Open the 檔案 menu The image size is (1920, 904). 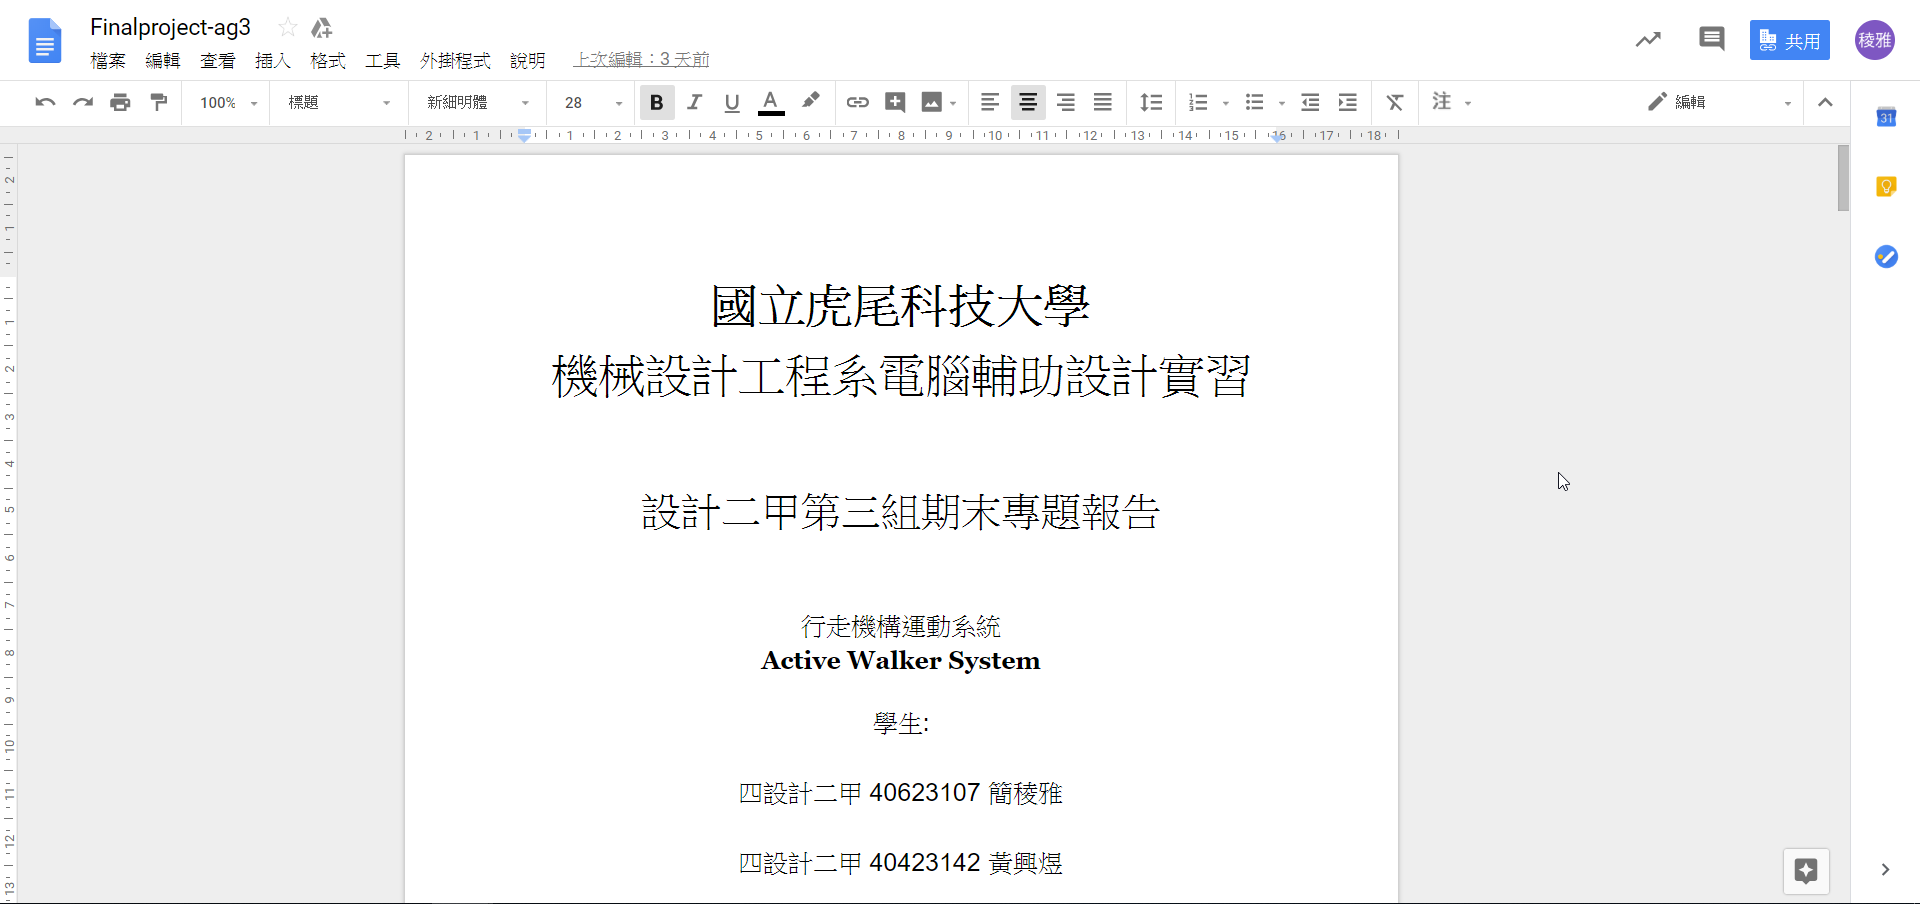coord(108,61)
